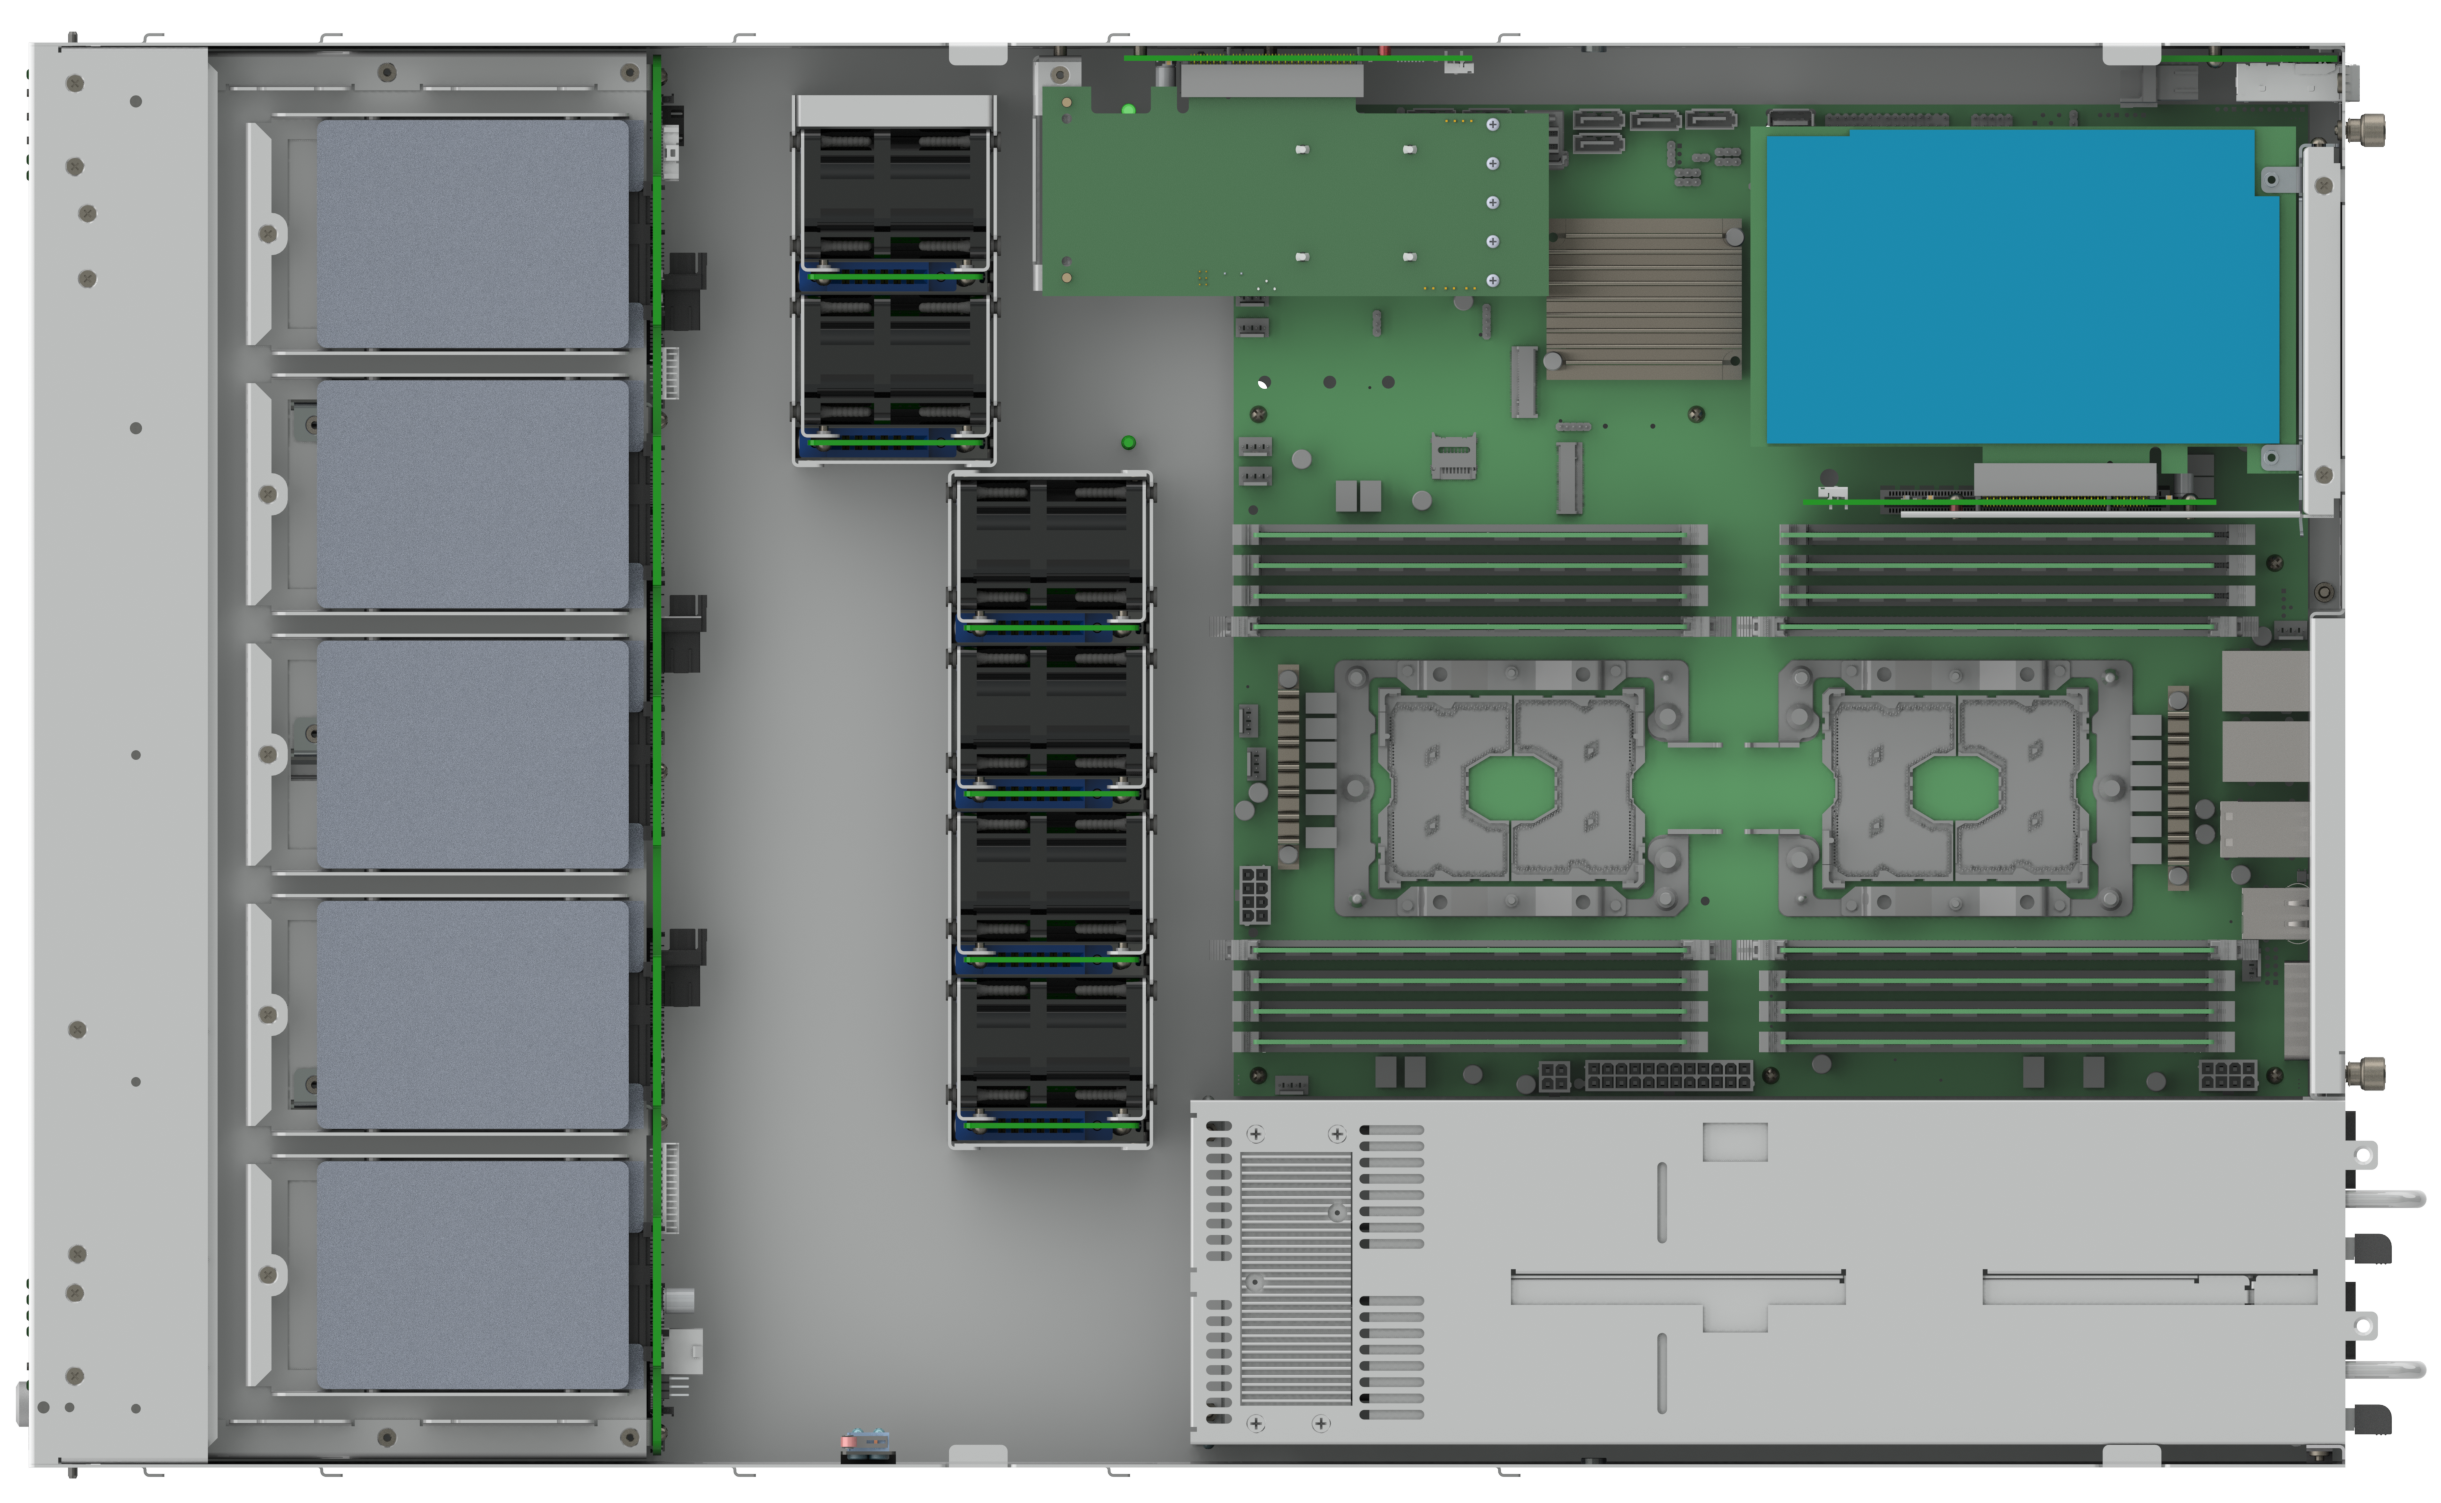This screenshot has width=2441, height=1503.
Task: Select upper-left DIMM slot bank
Action: [x=1470, y=580]
